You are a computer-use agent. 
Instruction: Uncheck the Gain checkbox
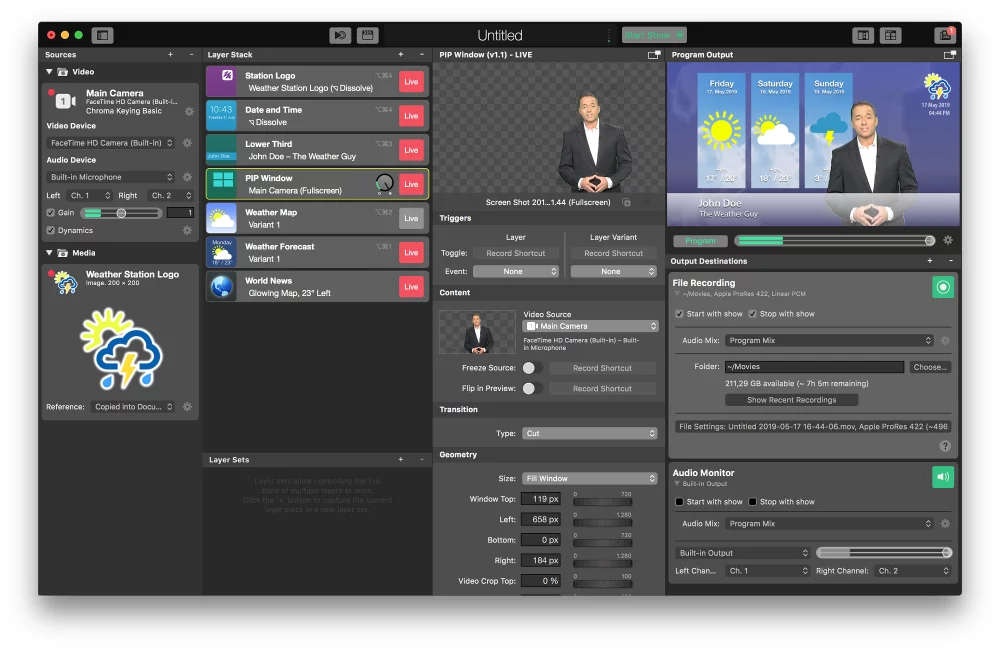point(50,212)
